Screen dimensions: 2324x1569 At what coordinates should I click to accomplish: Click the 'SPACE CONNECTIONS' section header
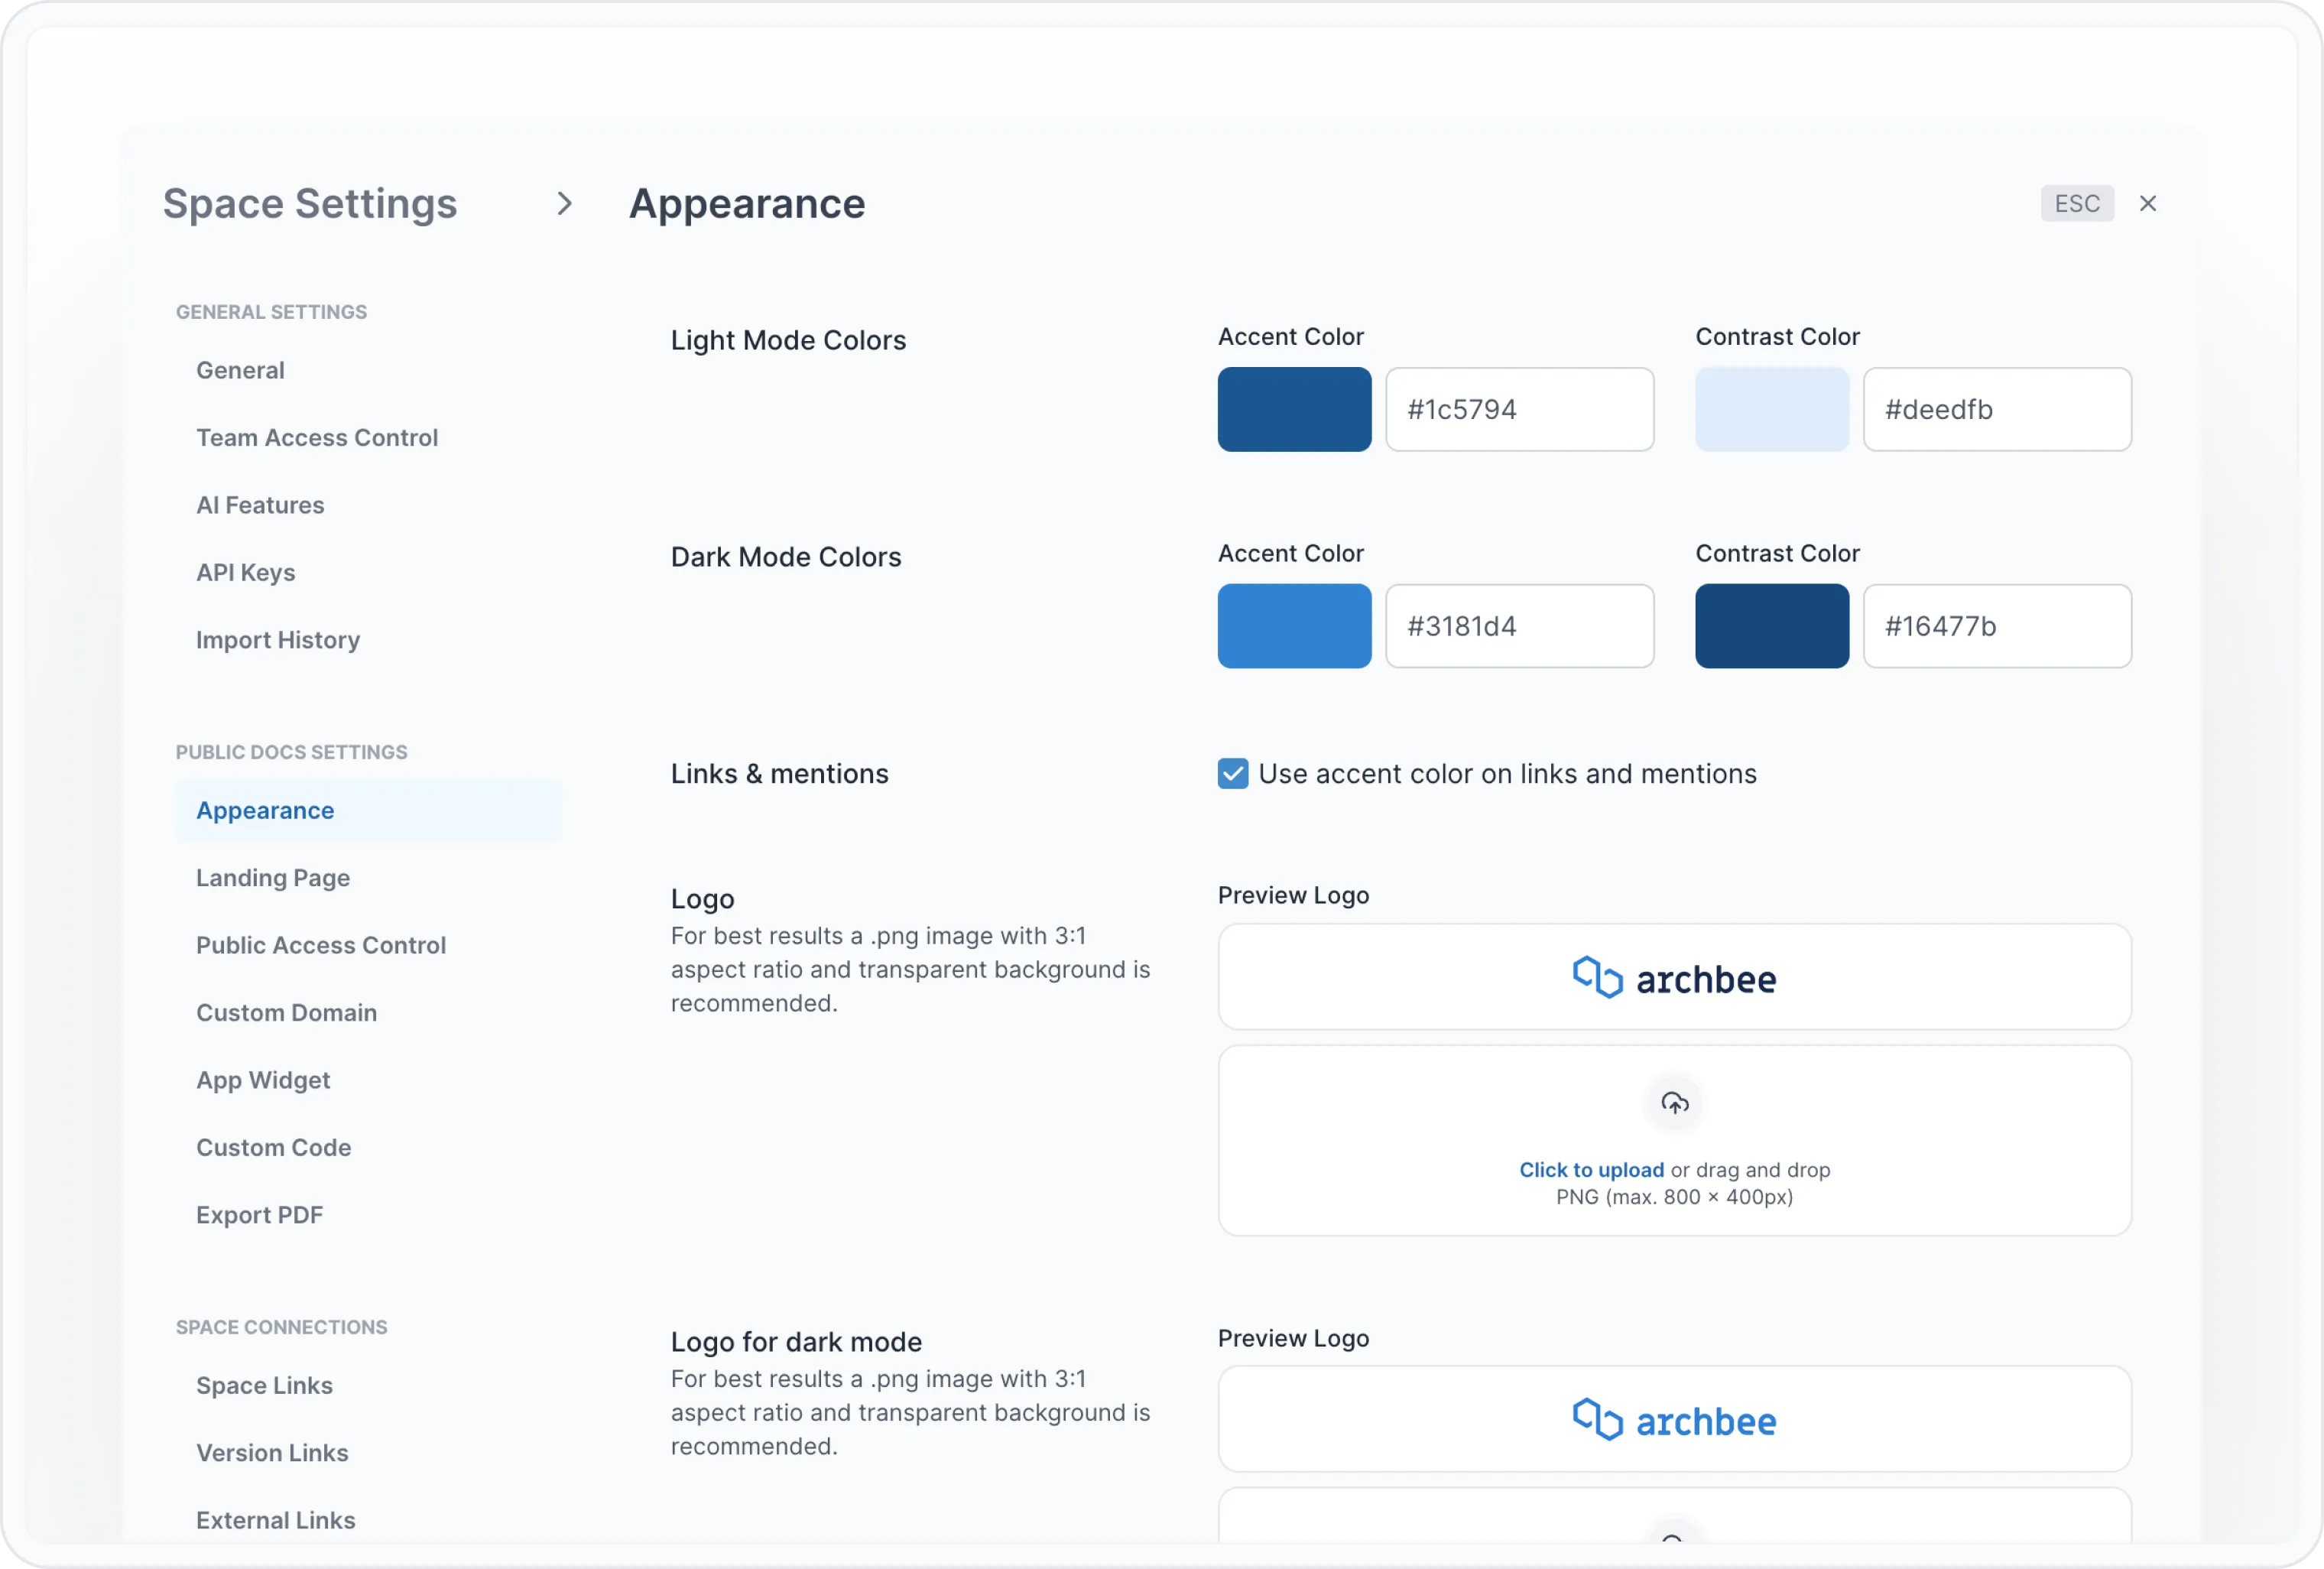click(281, 1327)
